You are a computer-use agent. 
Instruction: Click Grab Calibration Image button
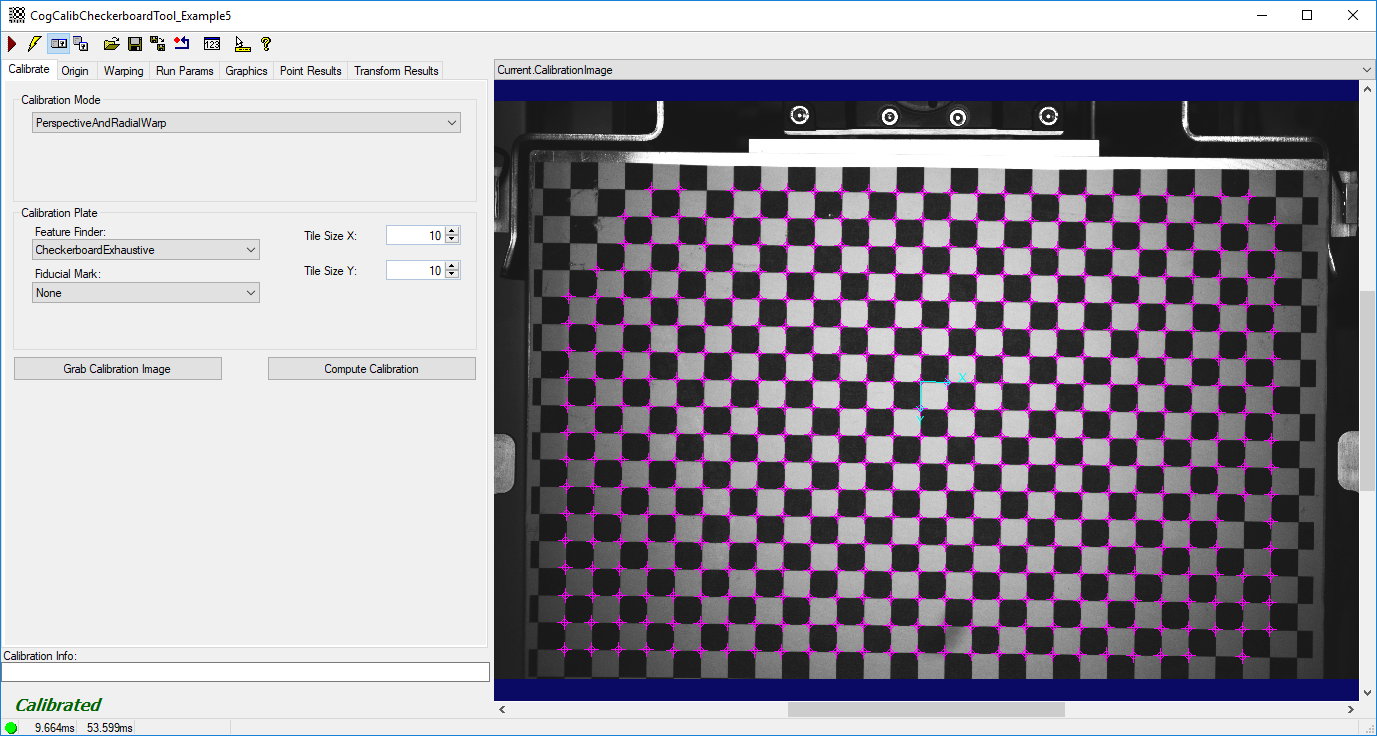(118, 369)
